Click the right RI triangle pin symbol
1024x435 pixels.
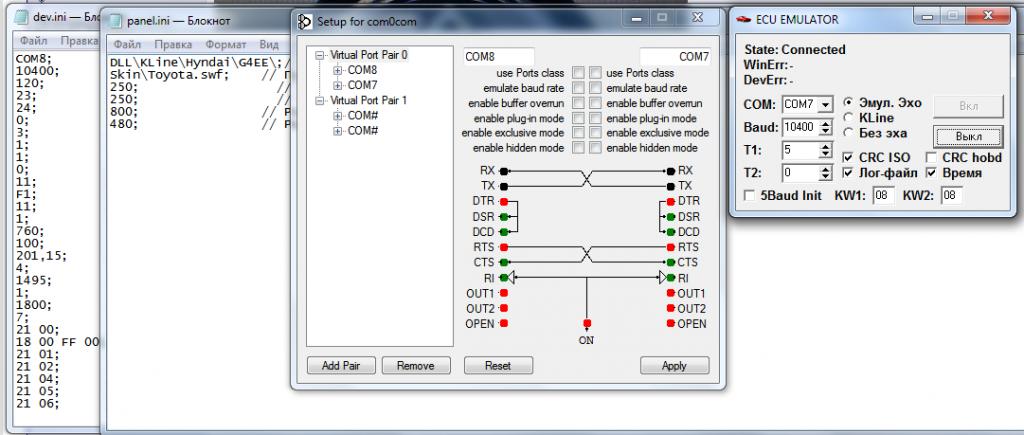click(x=662, y=277)
